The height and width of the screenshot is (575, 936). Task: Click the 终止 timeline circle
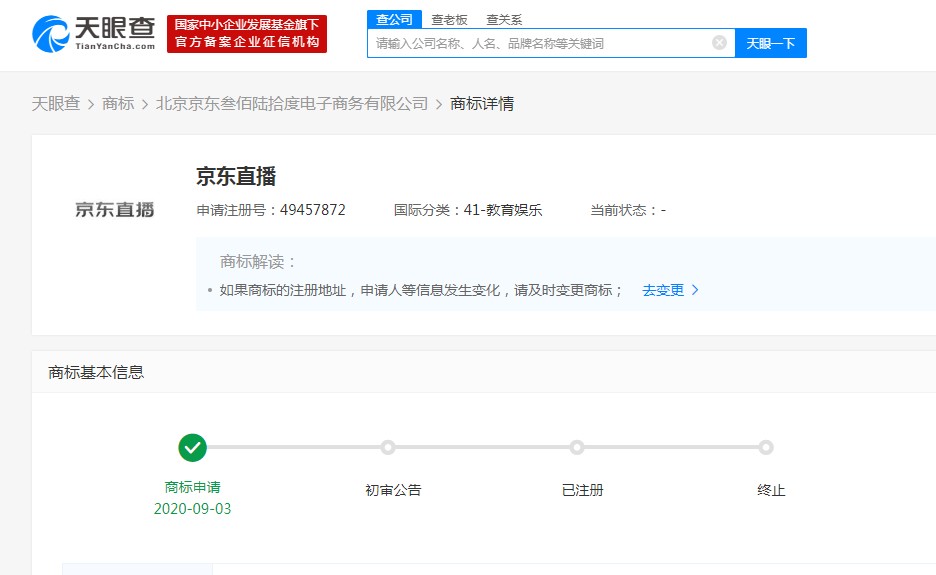point(766,447)
